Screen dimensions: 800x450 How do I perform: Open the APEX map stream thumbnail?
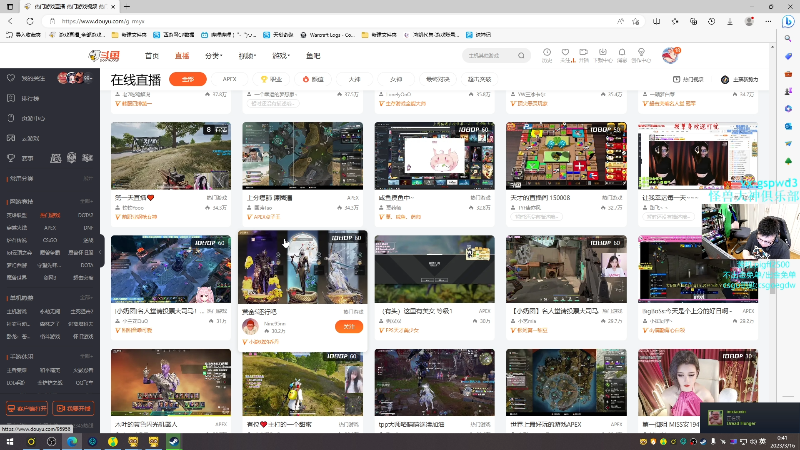(x=303, y=156)
